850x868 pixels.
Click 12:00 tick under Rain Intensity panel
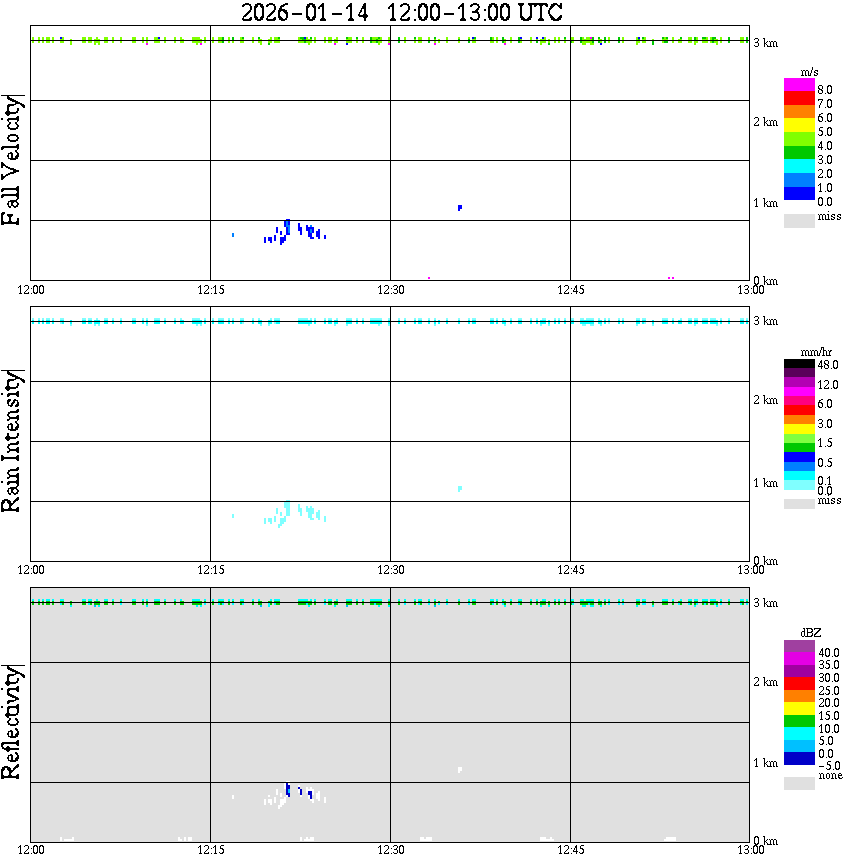pos(30,570)
